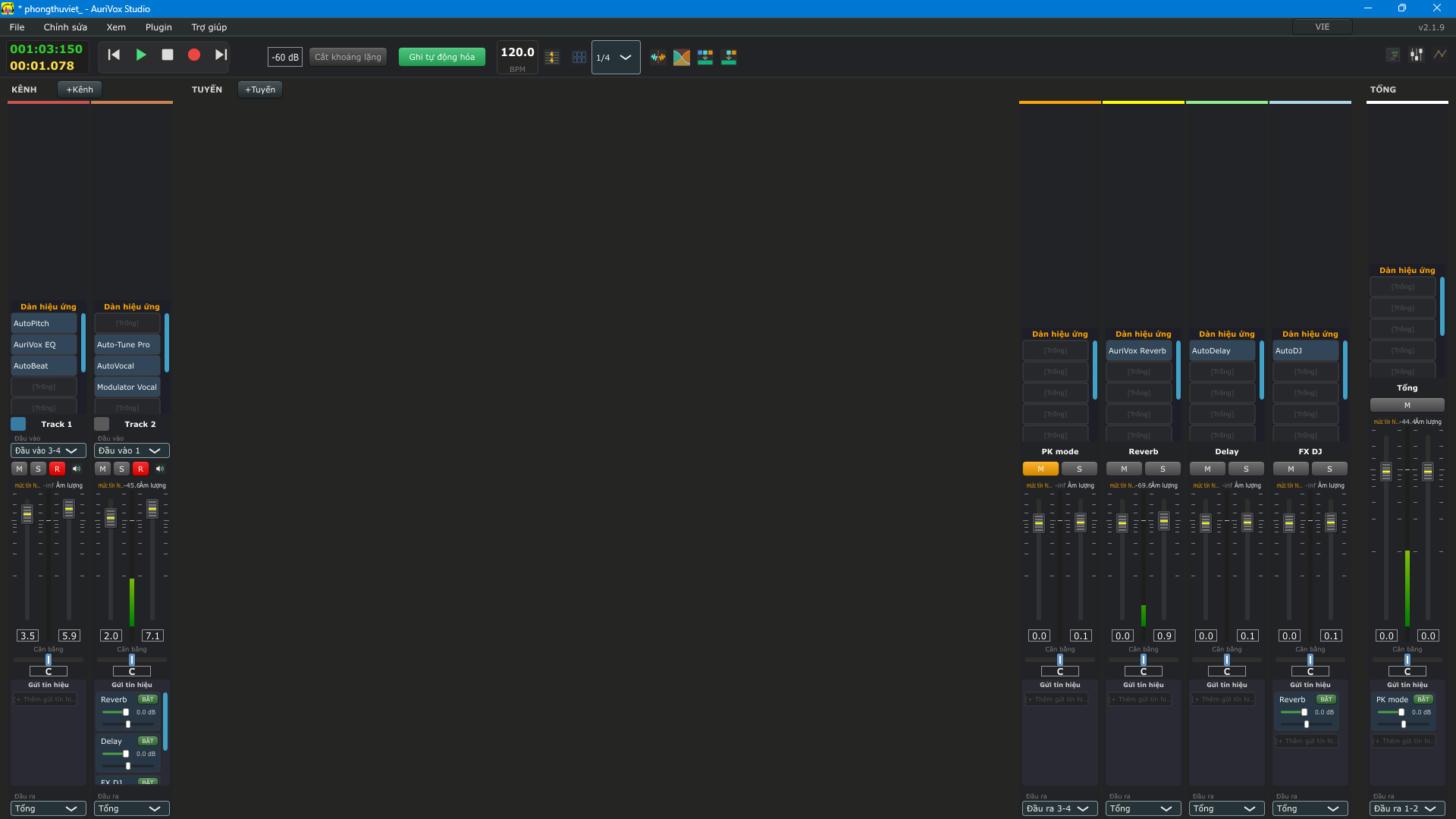Open the File menu
1456x819 pixels.
pyautogui.click(x=17, y=27)
